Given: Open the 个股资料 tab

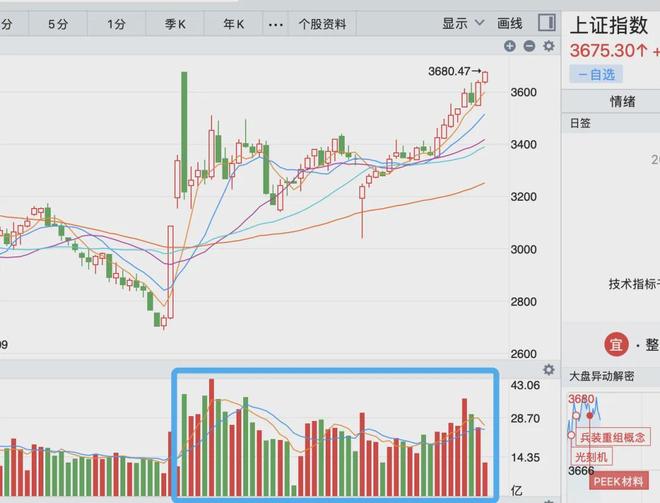Looking at the screenshot, I should [322, 24].
